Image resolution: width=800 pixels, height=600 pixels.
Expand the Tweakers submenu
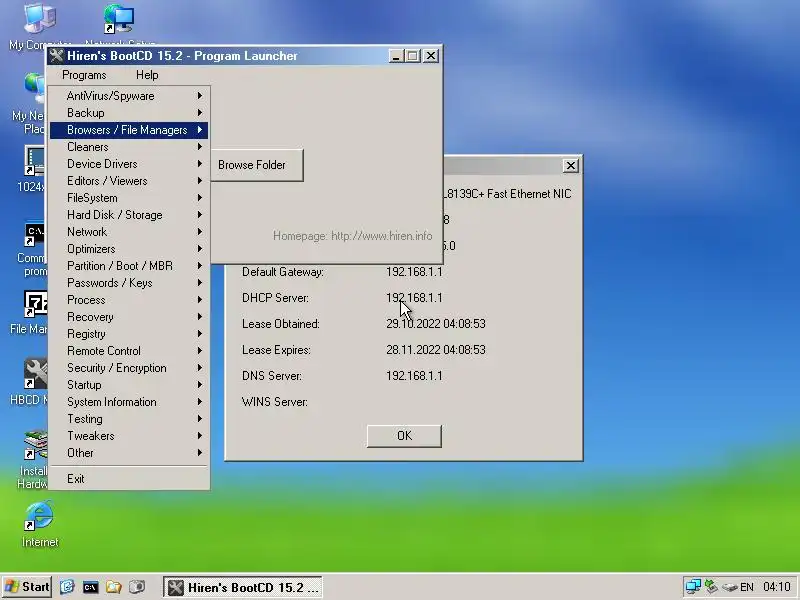[x=129, y=436]
